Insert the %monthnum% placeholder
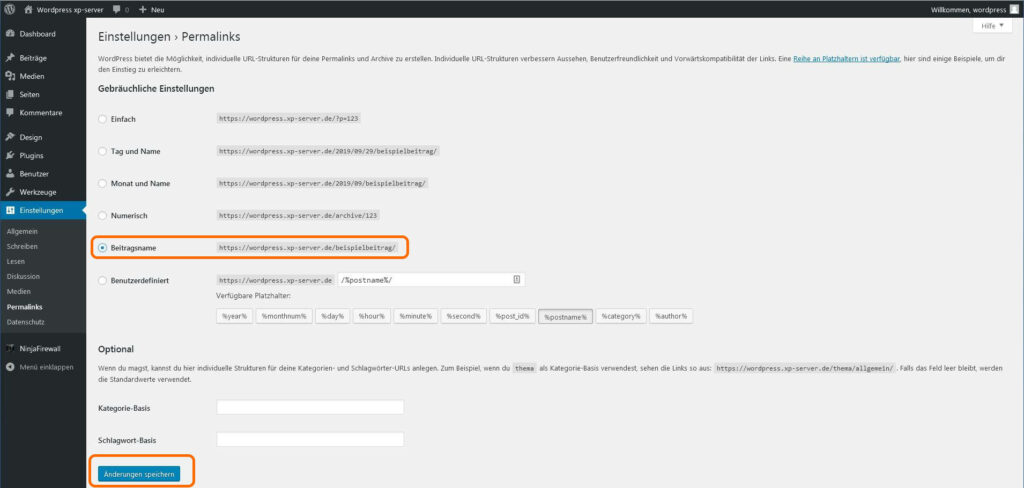Viewport: 1024px width, 488px height. pyautogui.click(x=283, y=316)
